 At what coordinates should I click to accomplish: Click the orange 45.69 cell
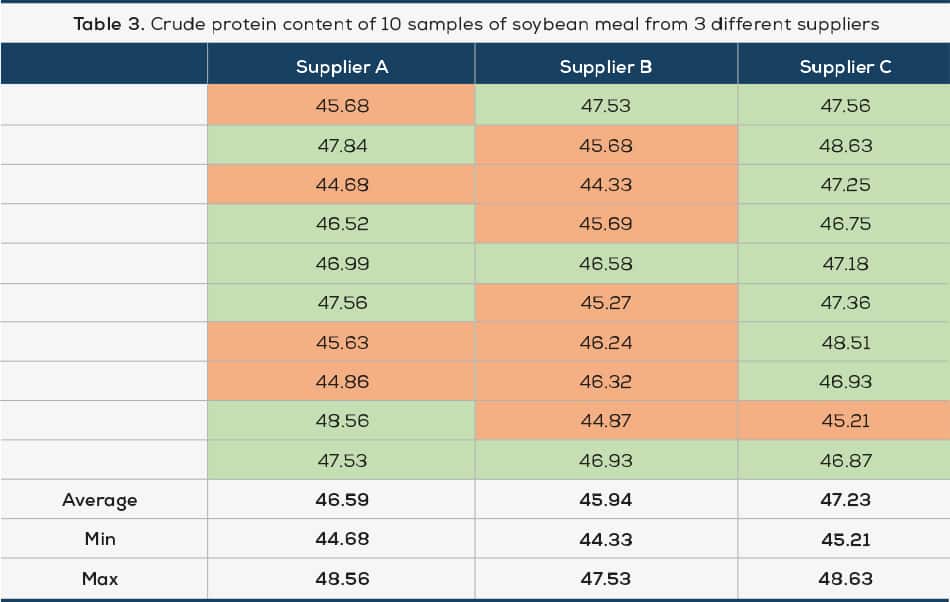click(606, 224)
